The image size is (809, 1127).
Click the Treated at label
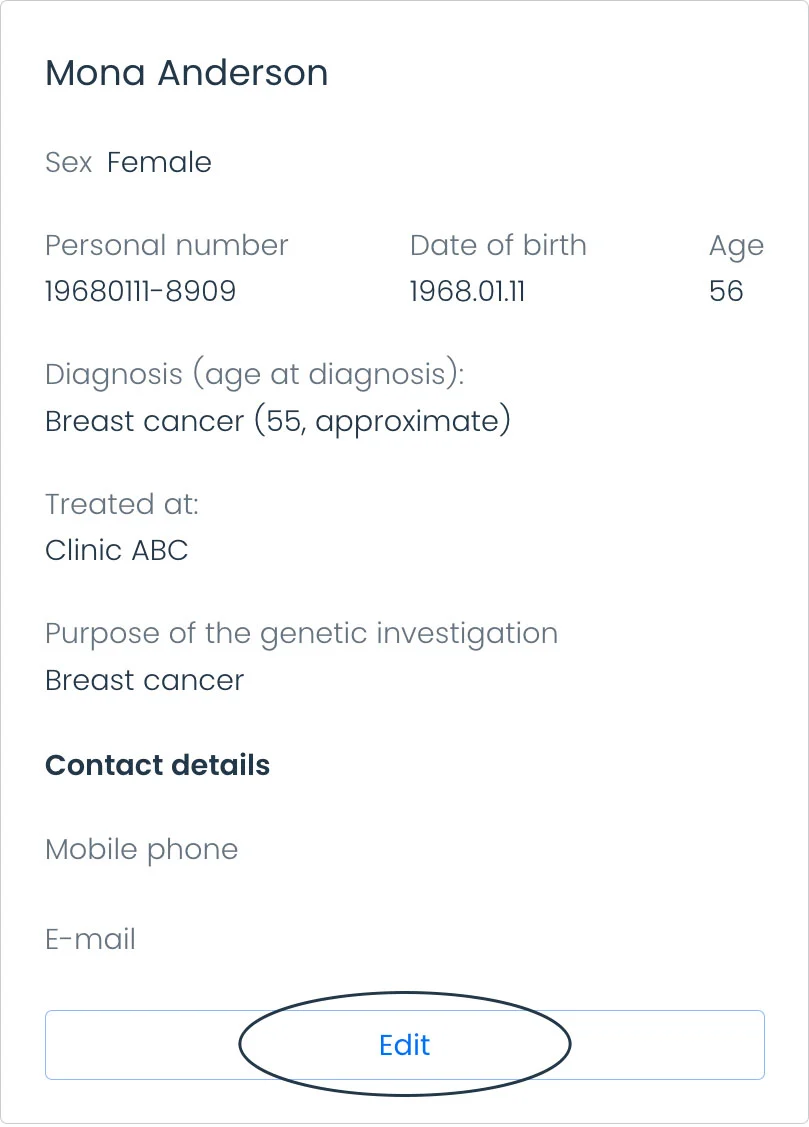(122, 504)
